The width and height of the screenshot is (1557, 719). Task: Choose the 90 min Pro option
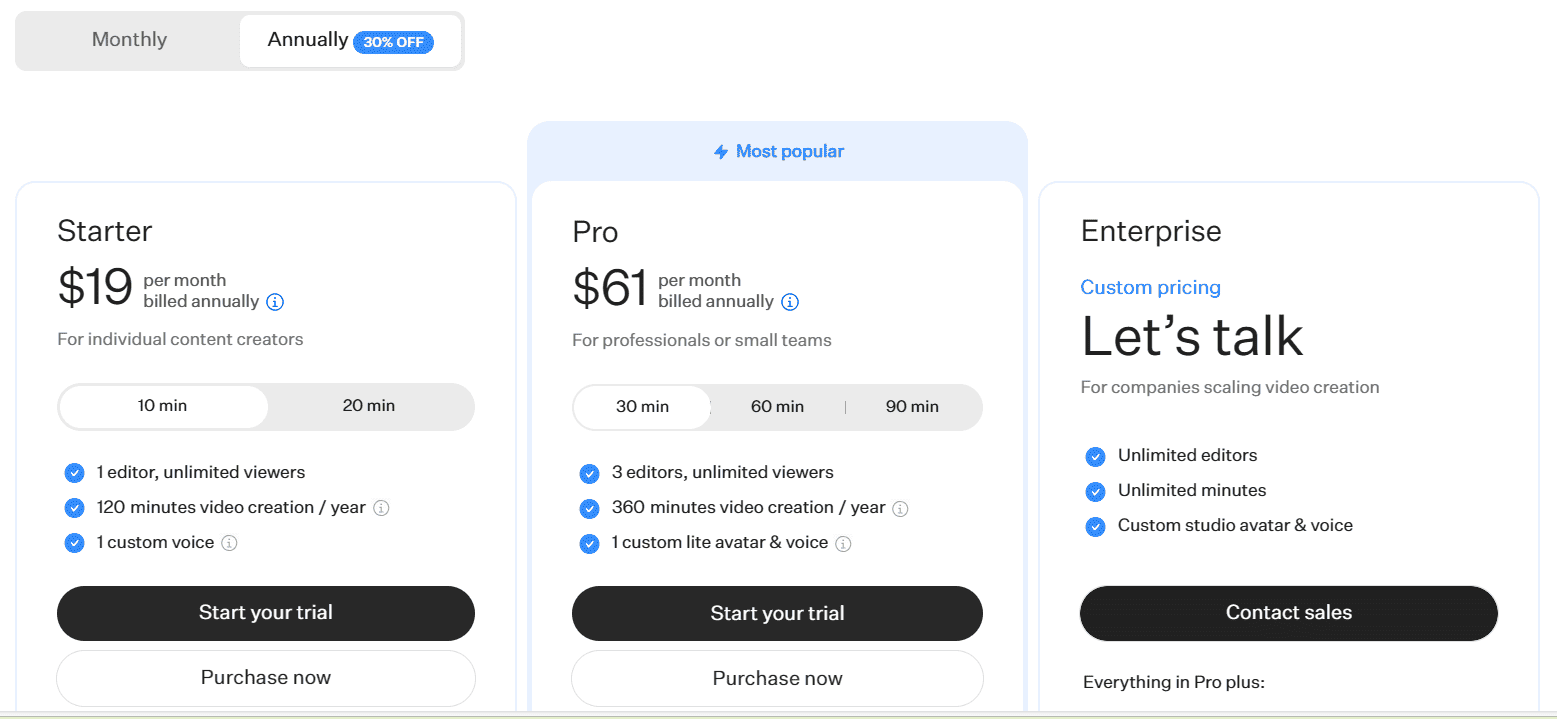click(x=912, y=407)
